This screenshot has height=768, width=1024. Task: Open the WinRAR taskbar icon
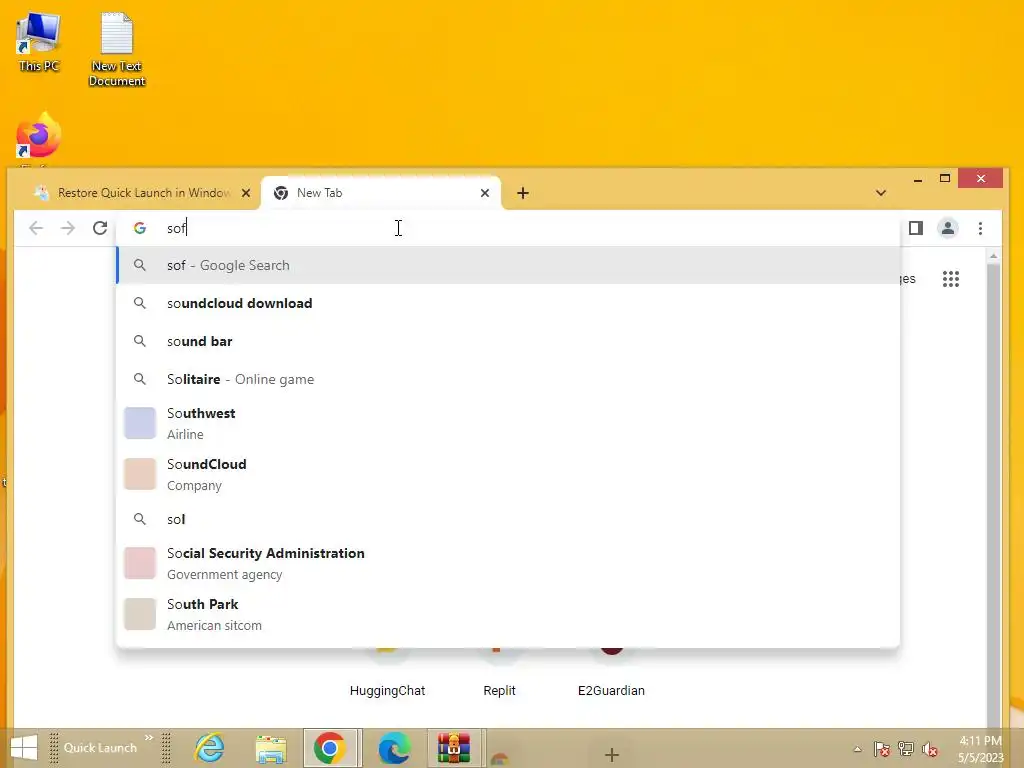[x=454, y=748]
